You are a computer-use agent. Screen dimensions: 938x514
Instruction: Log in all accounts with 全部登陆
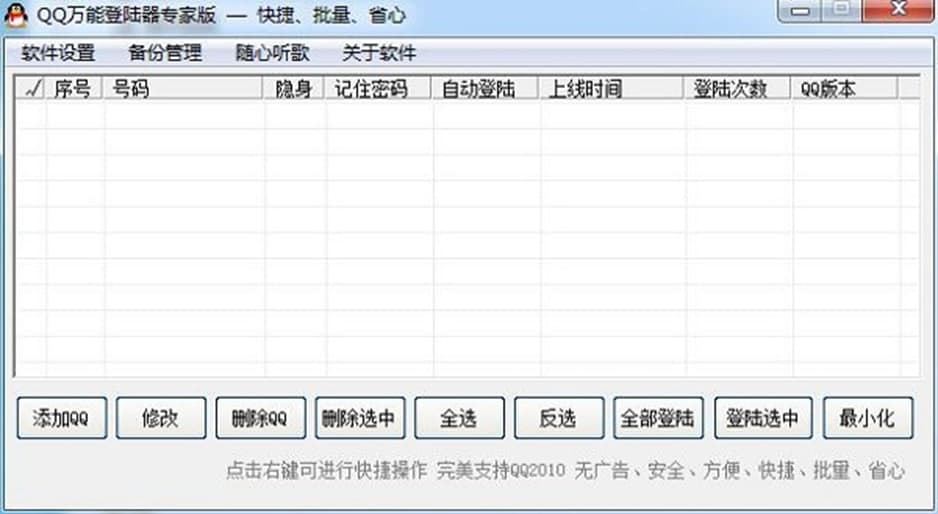658,418
